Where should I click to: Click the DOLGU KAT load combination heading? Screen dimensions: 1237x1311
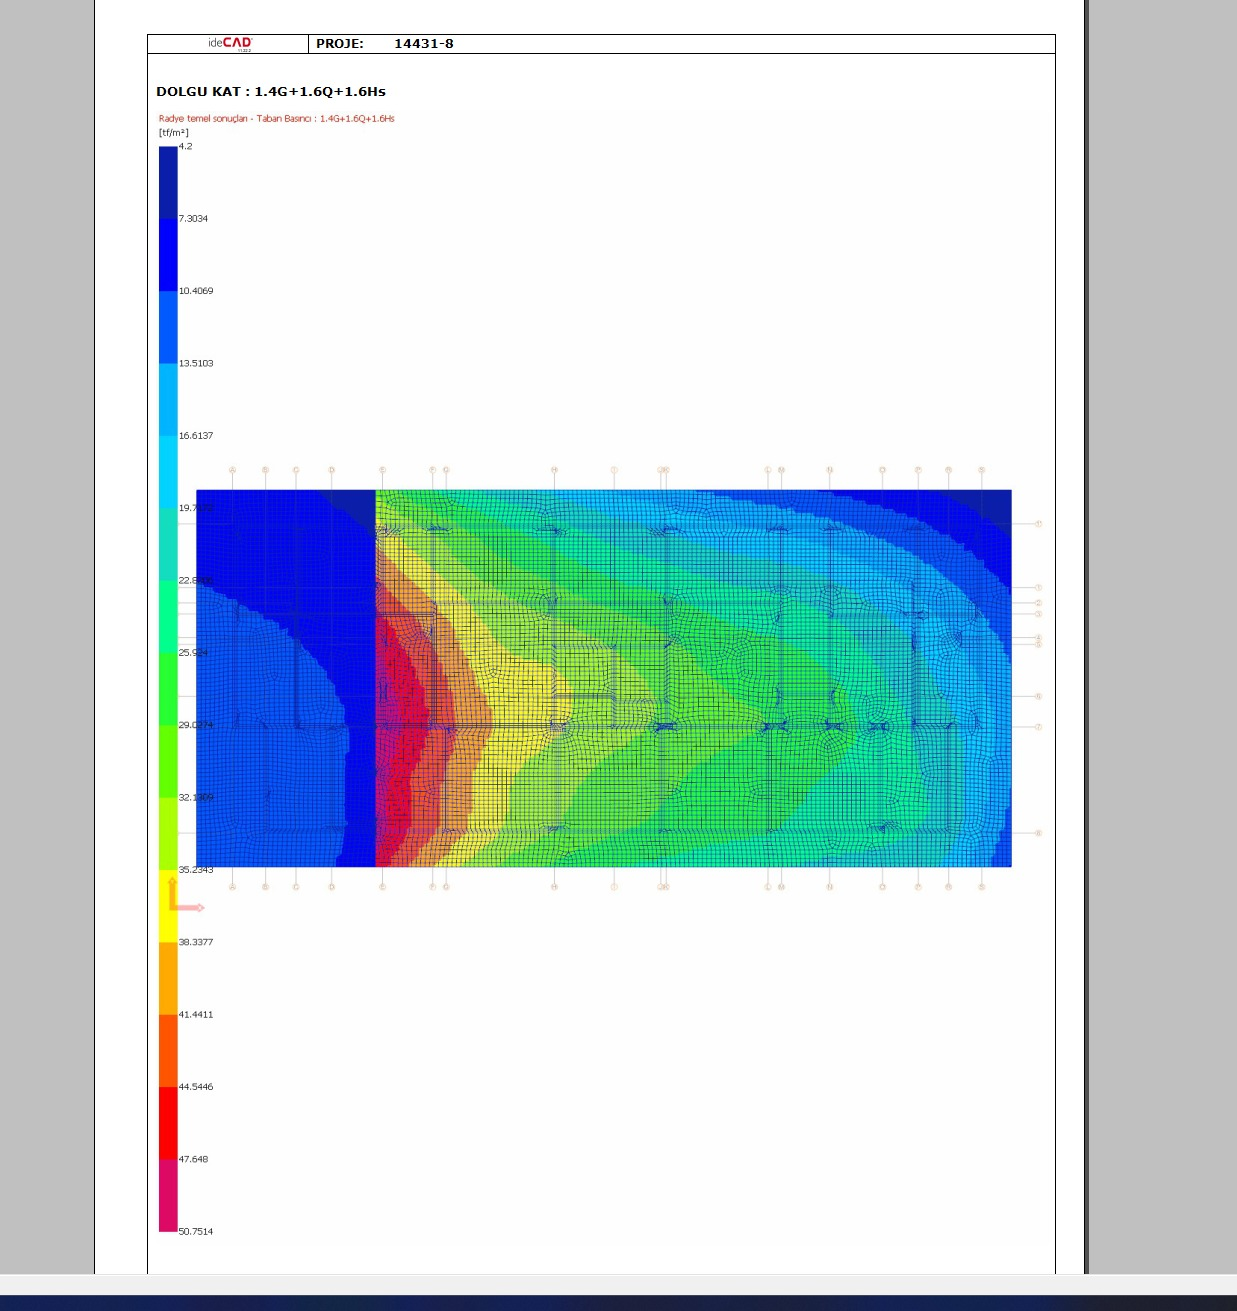click(271, 91)
